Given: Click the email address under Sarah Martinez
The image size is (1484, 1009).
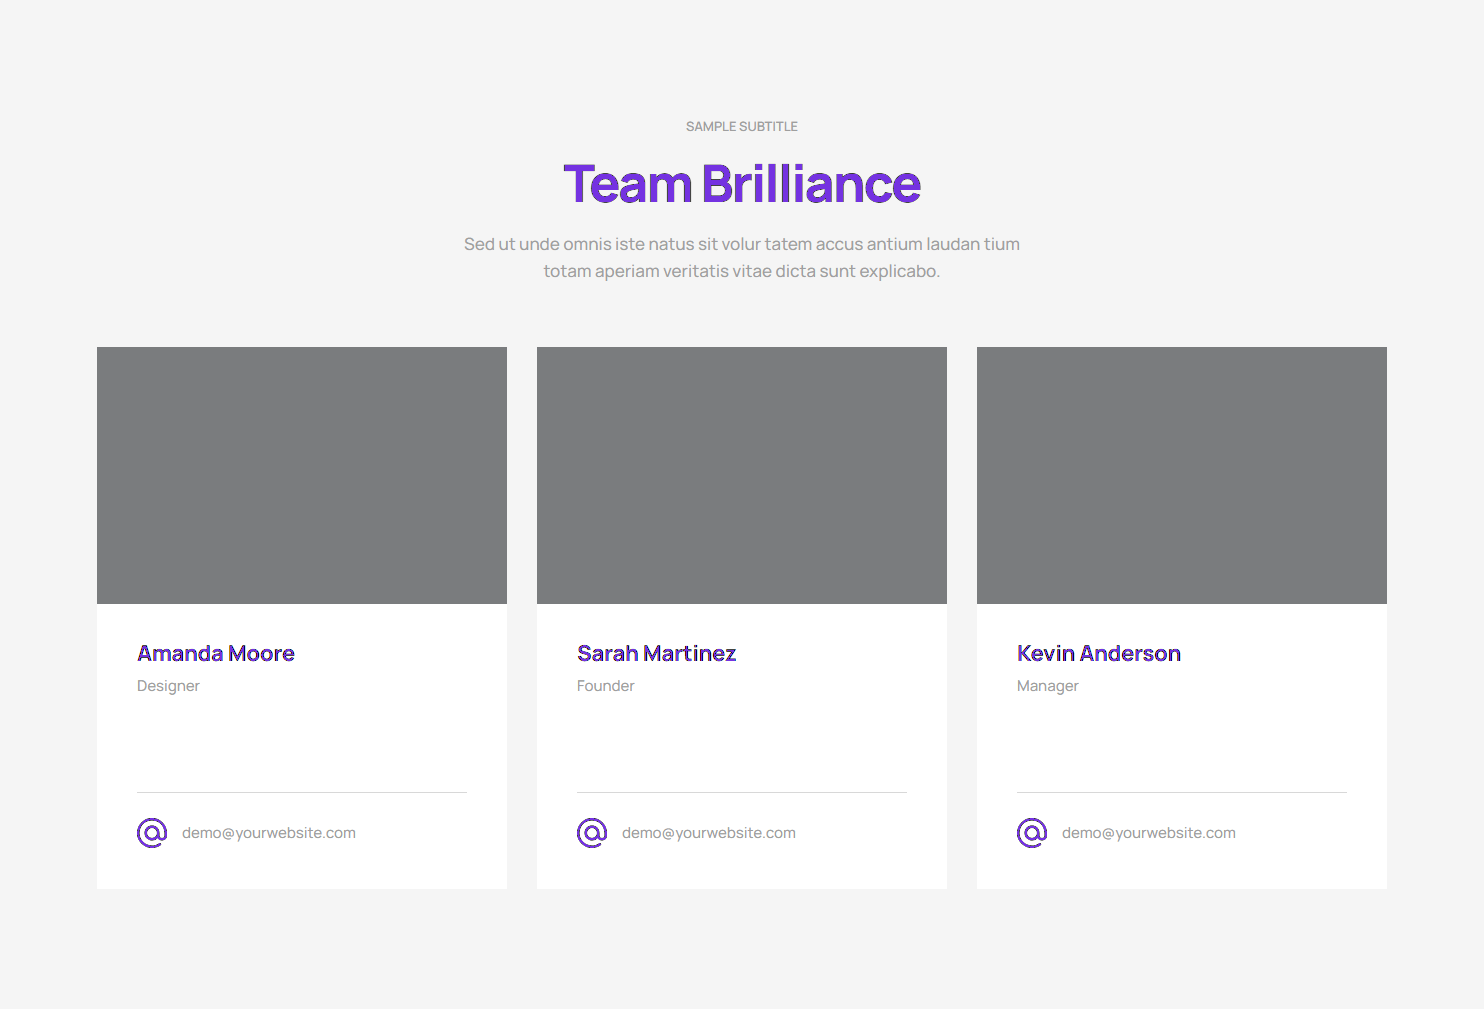Looking at the screenshot, I should tap(709, 833).
